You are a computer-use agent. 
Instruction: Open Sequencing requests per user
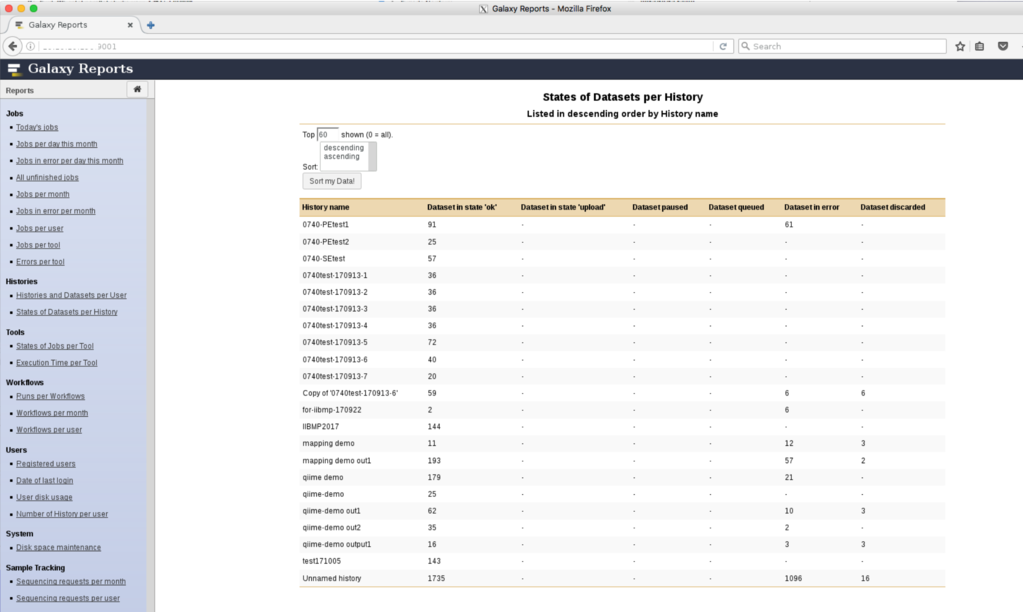tap(68, 598)
